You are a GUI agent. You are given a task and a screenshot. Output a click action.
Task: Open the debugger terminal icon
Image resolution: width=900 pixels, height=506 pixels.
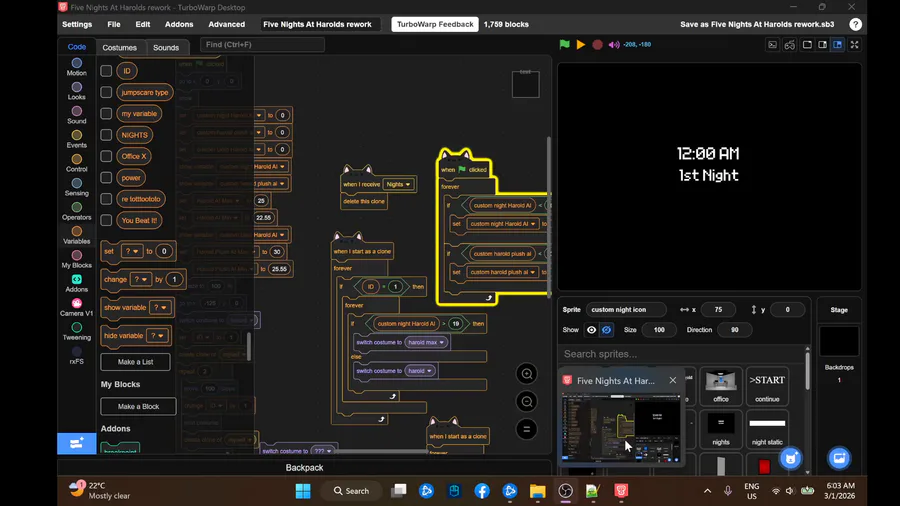pos(773,45)
